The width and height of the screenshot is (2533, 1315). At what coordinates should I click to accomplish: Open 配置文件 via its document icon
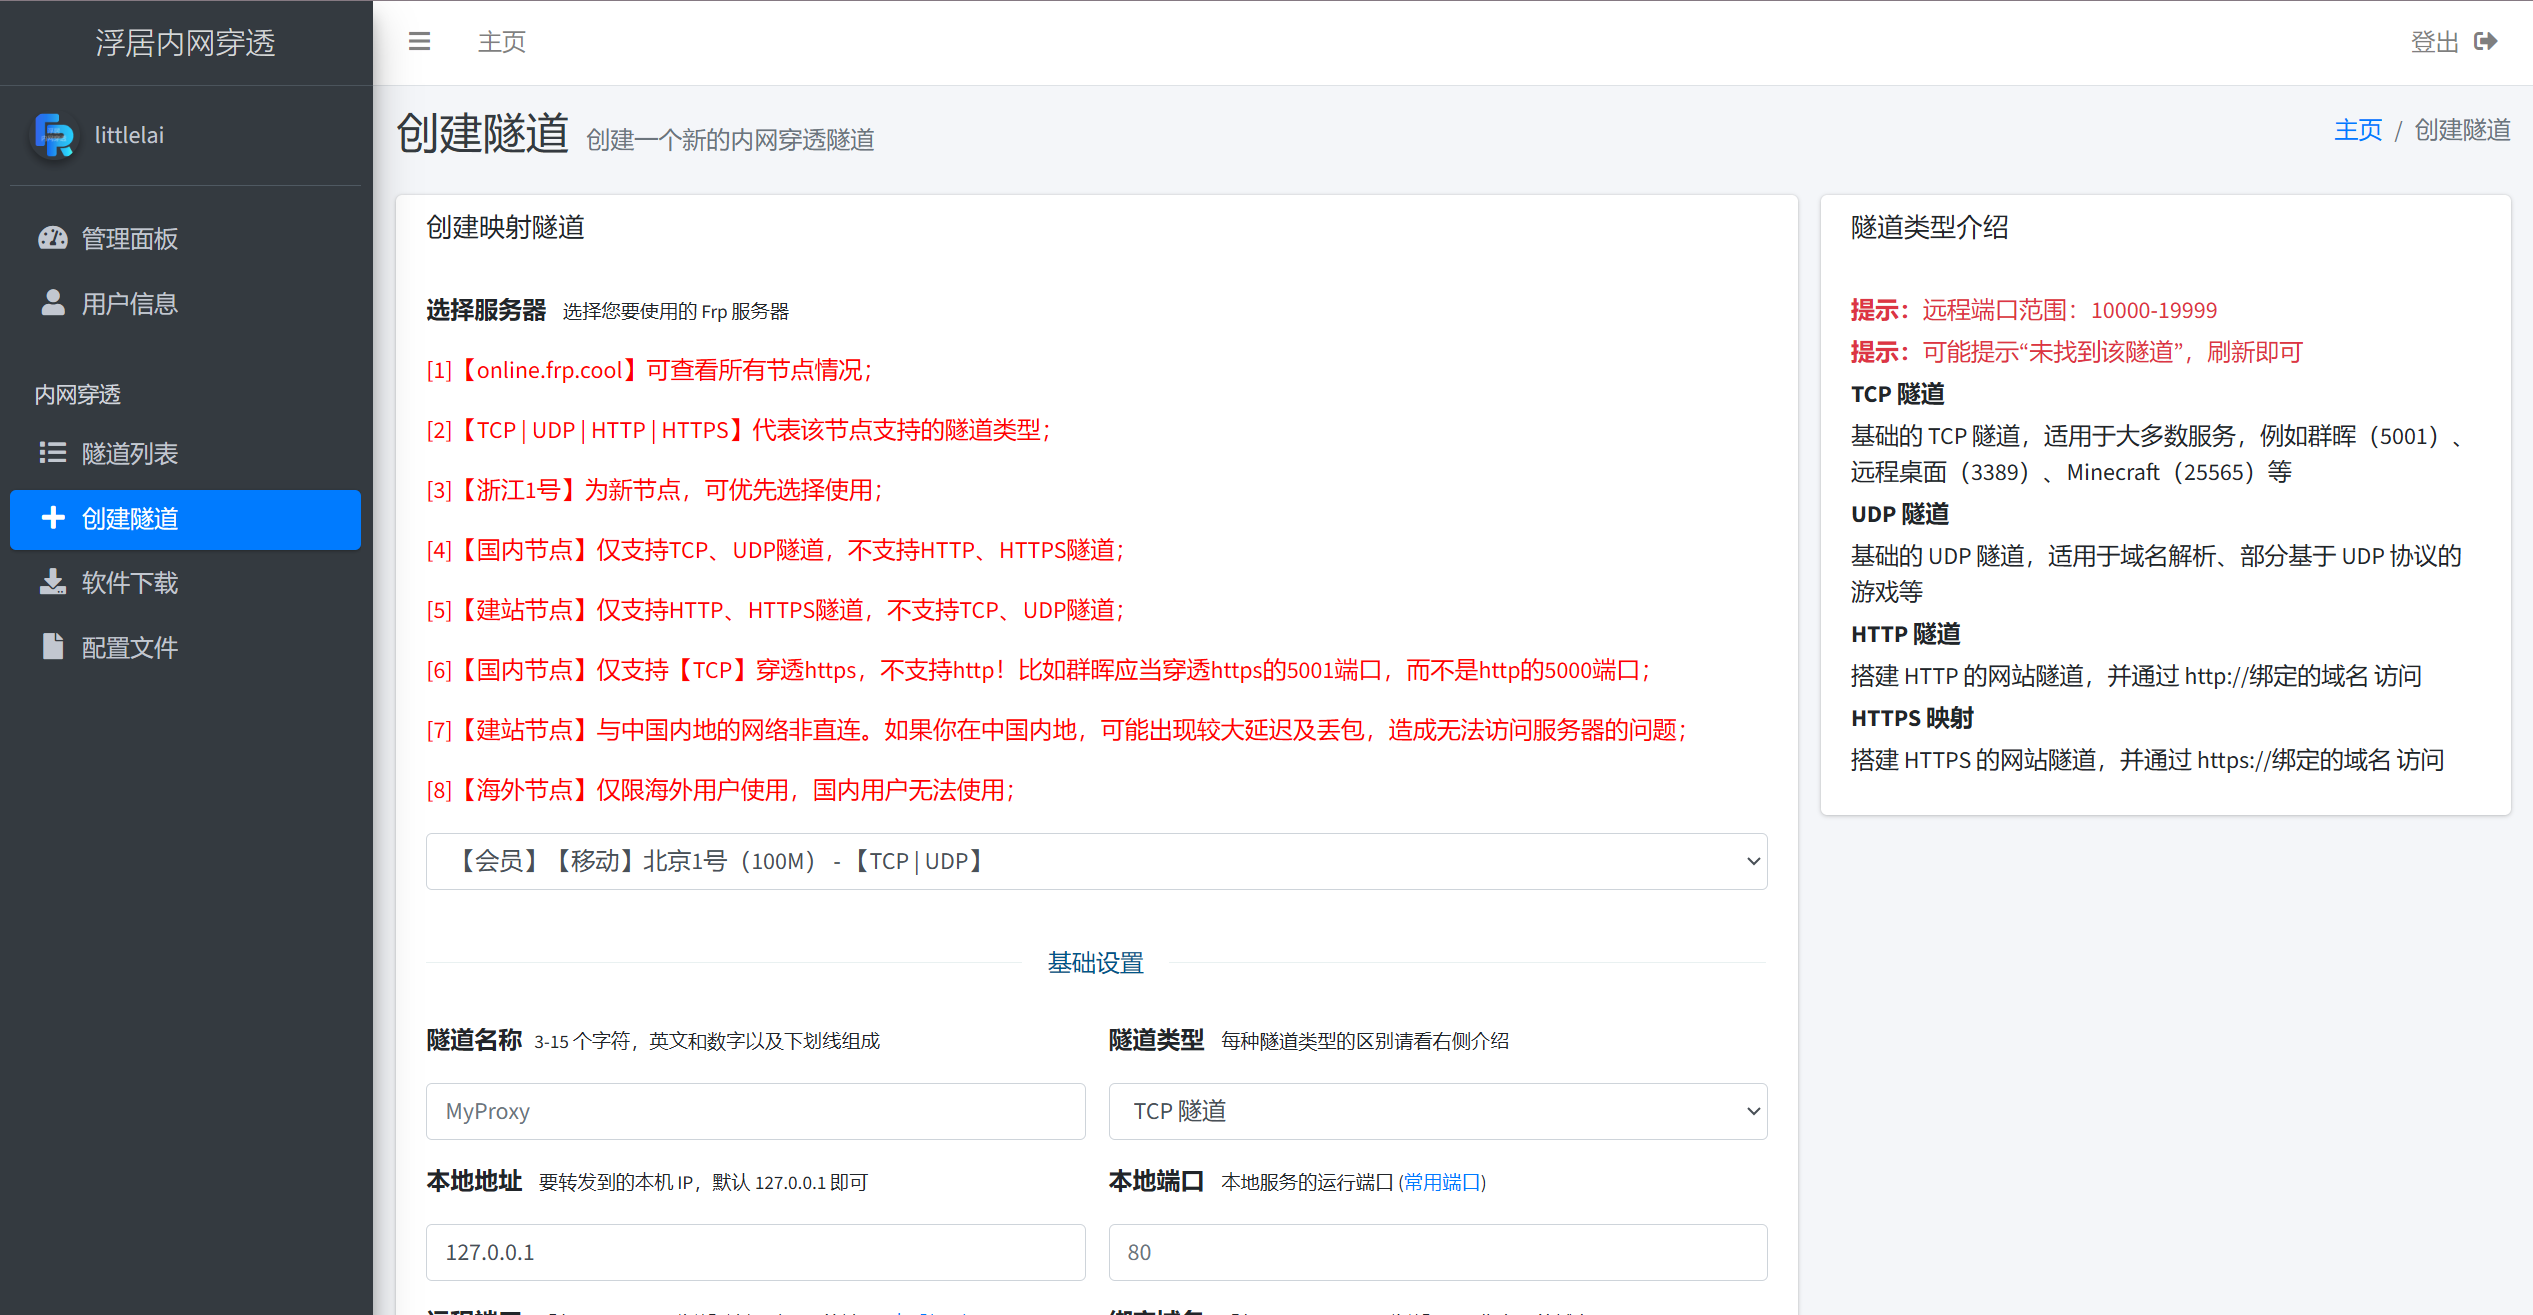pyautogui.click(x=53, y=646)
